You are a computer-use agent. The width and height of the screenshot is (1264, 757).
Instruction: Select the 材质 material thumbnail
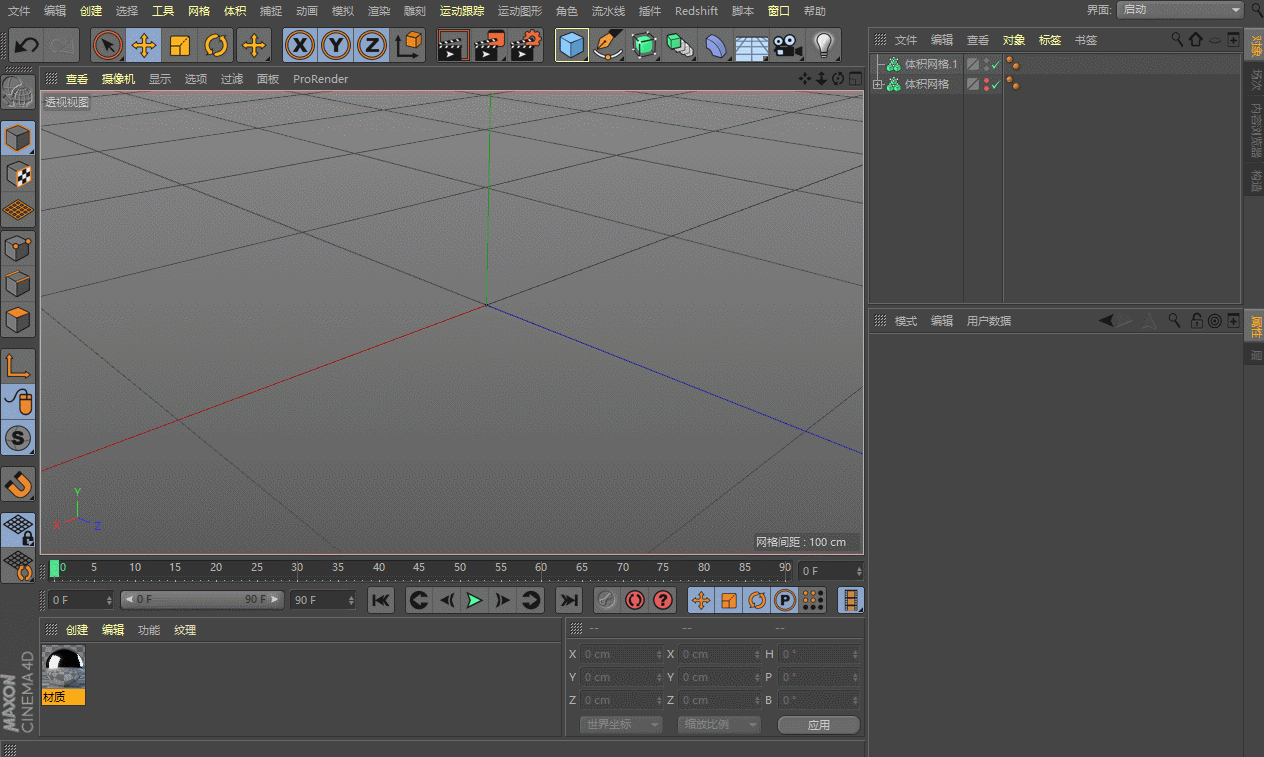pos(63,667)
